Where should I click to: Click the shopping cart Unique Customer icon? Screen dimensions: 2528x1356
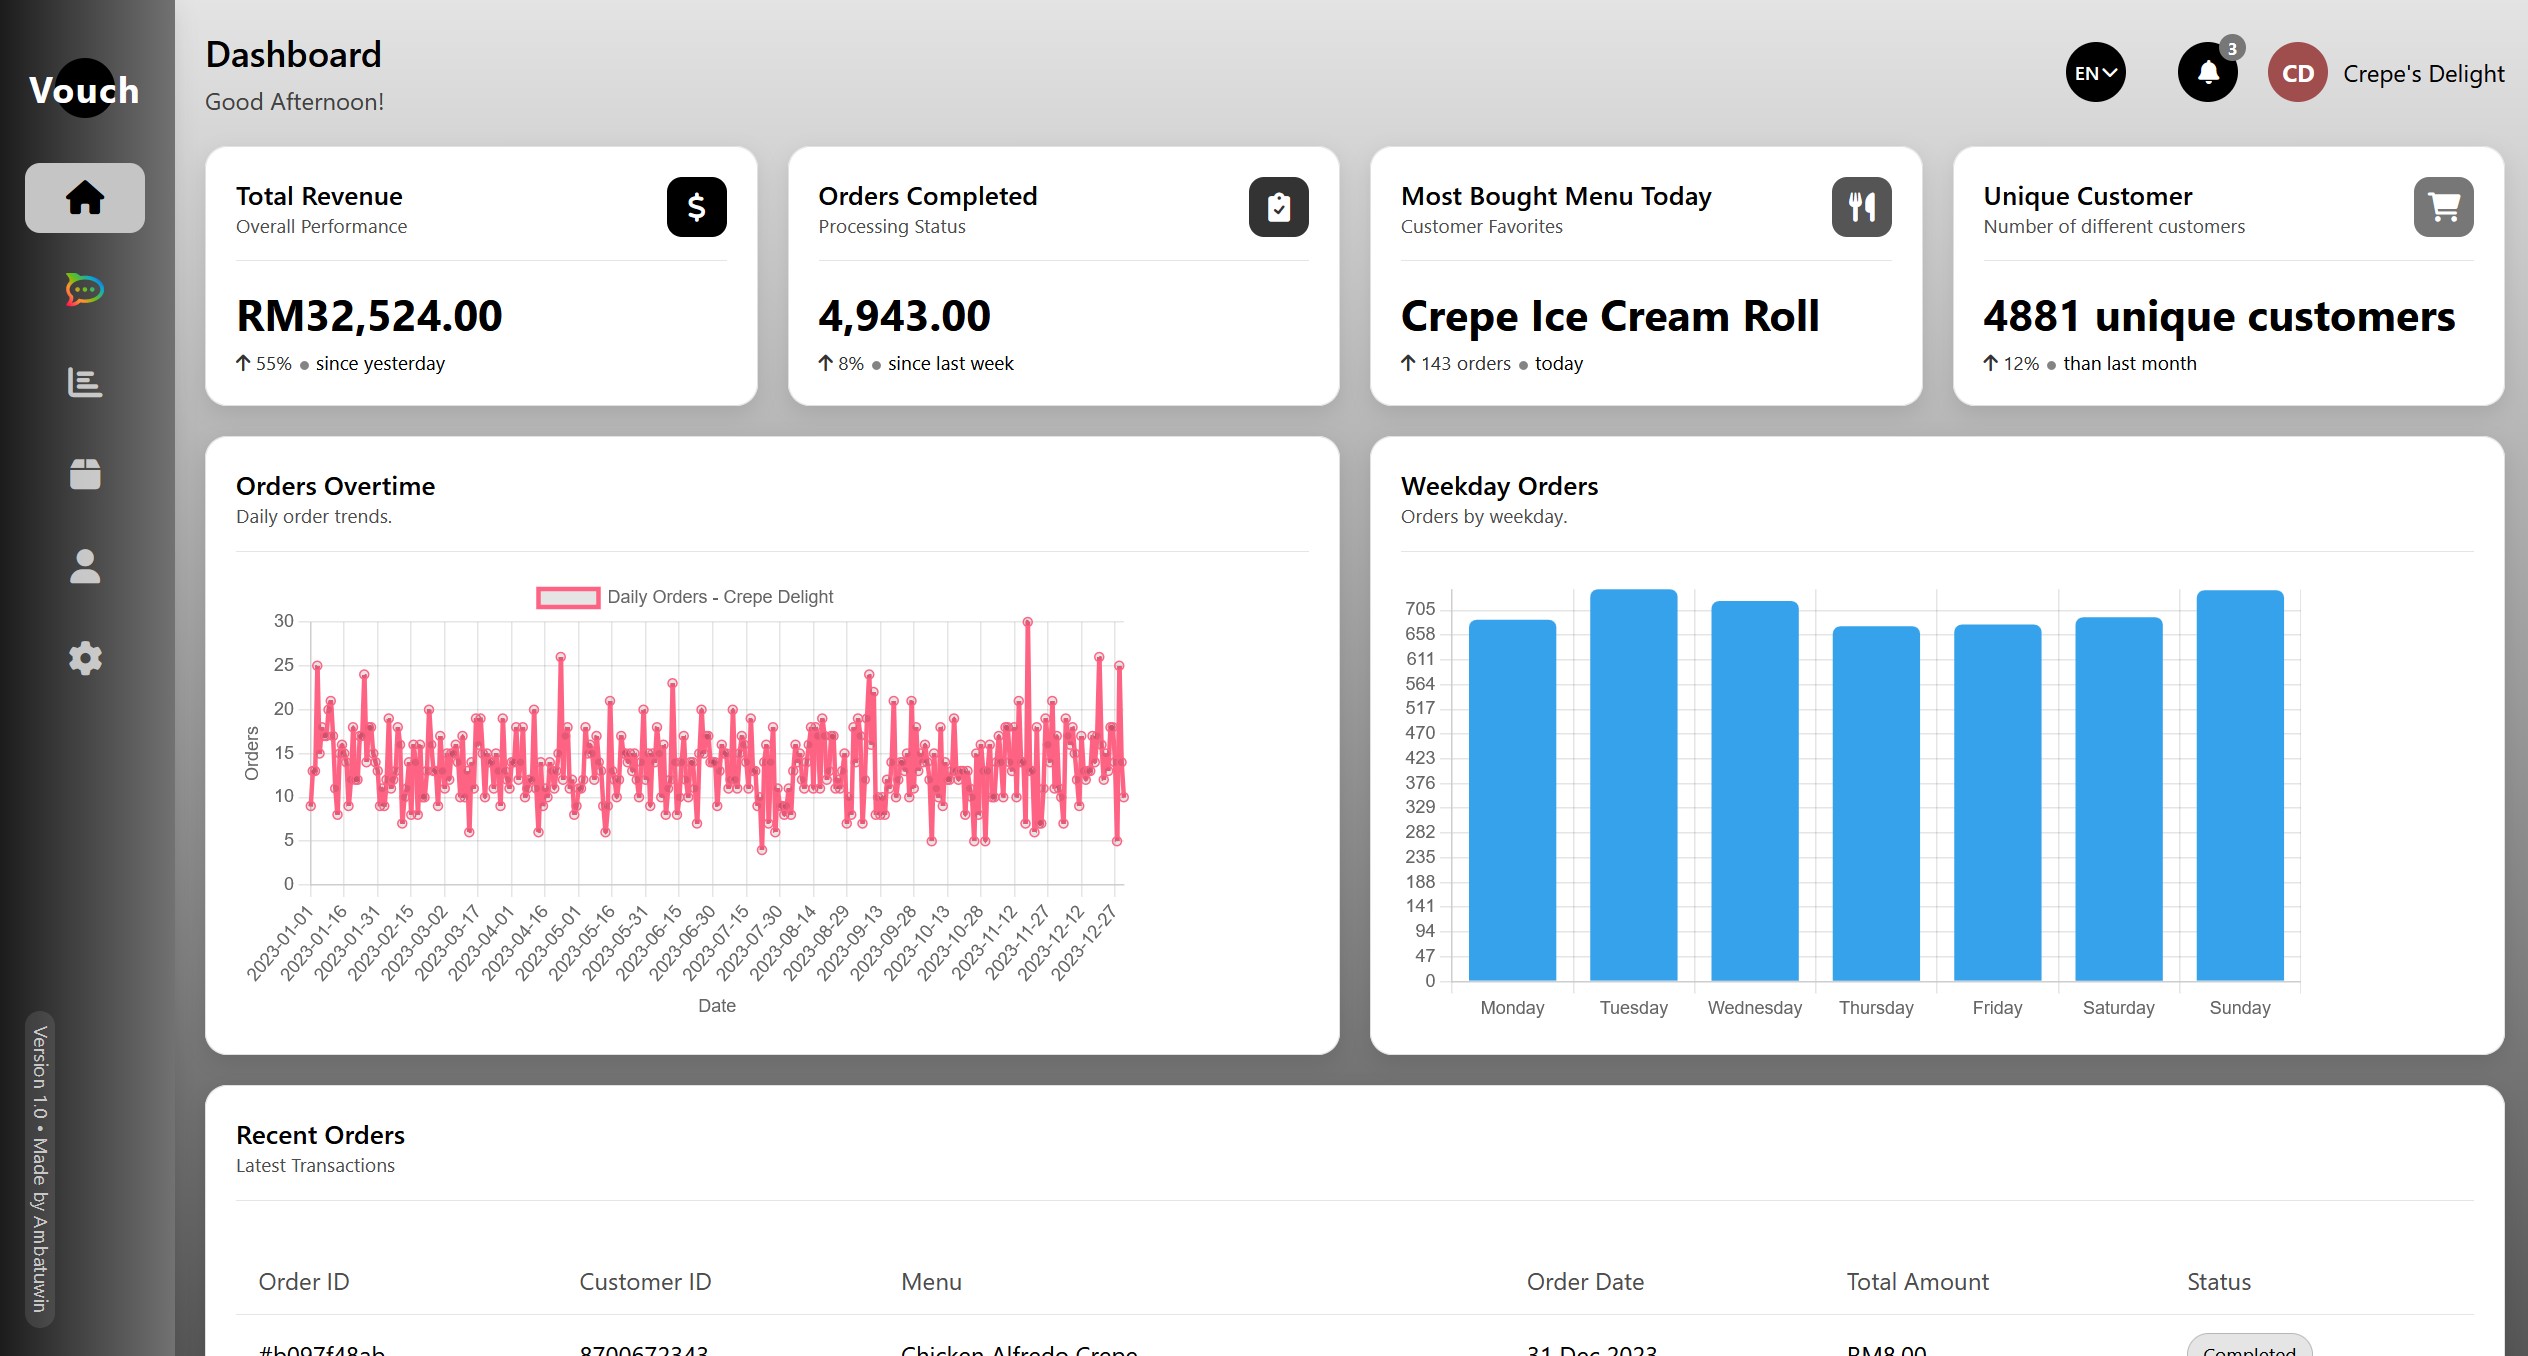pyautogui.click(x=2444, y=207)
